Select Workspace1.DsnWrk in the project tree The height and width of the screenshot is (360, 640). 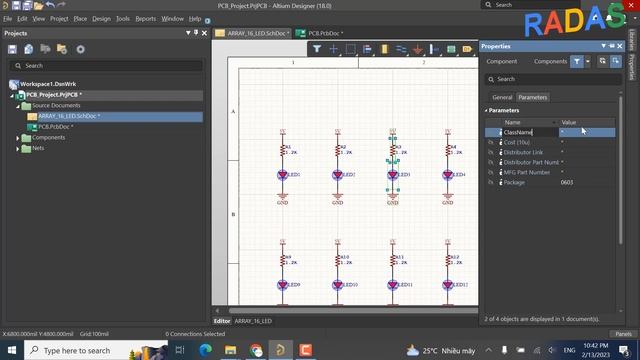[48, 84]
